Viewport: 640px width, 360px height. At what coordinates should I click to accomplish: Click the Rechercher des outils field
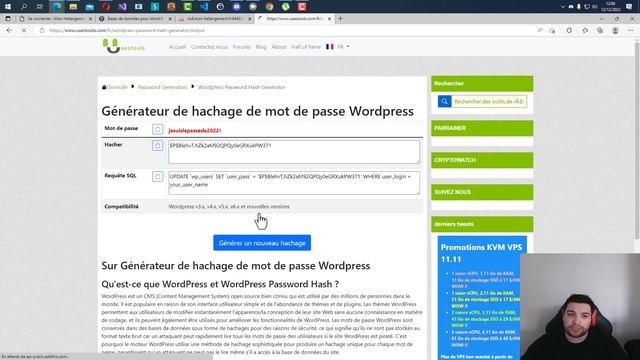coord(489,101)
